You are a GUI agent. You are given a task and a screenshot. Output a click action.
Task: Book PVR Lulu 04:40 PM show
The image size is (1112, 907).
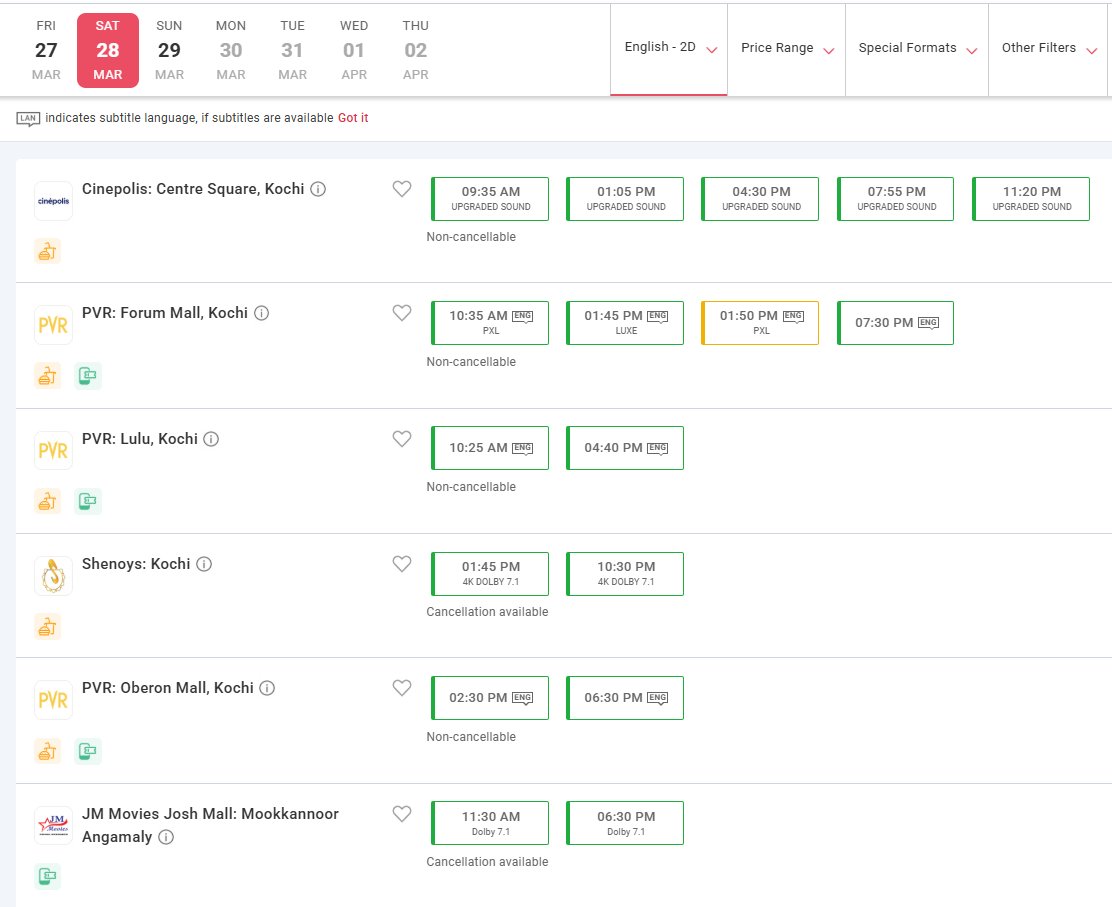click(x=625, y=448)
